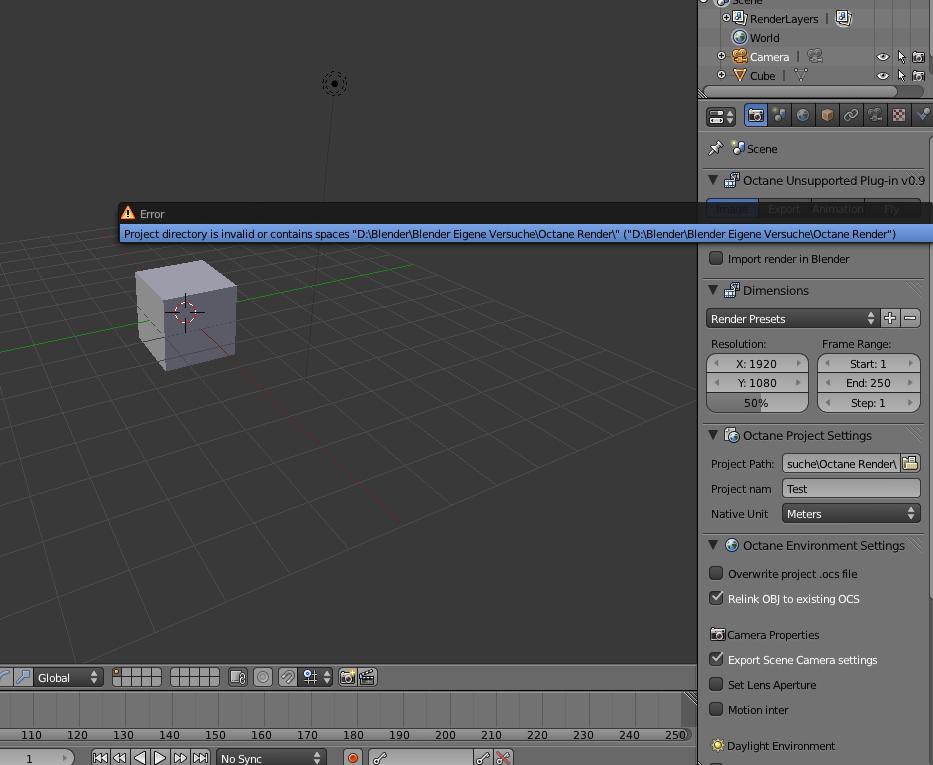Click the OpenGL render image icon
Viewport: 933px width, 765px height.
click(x=347, y=677)
